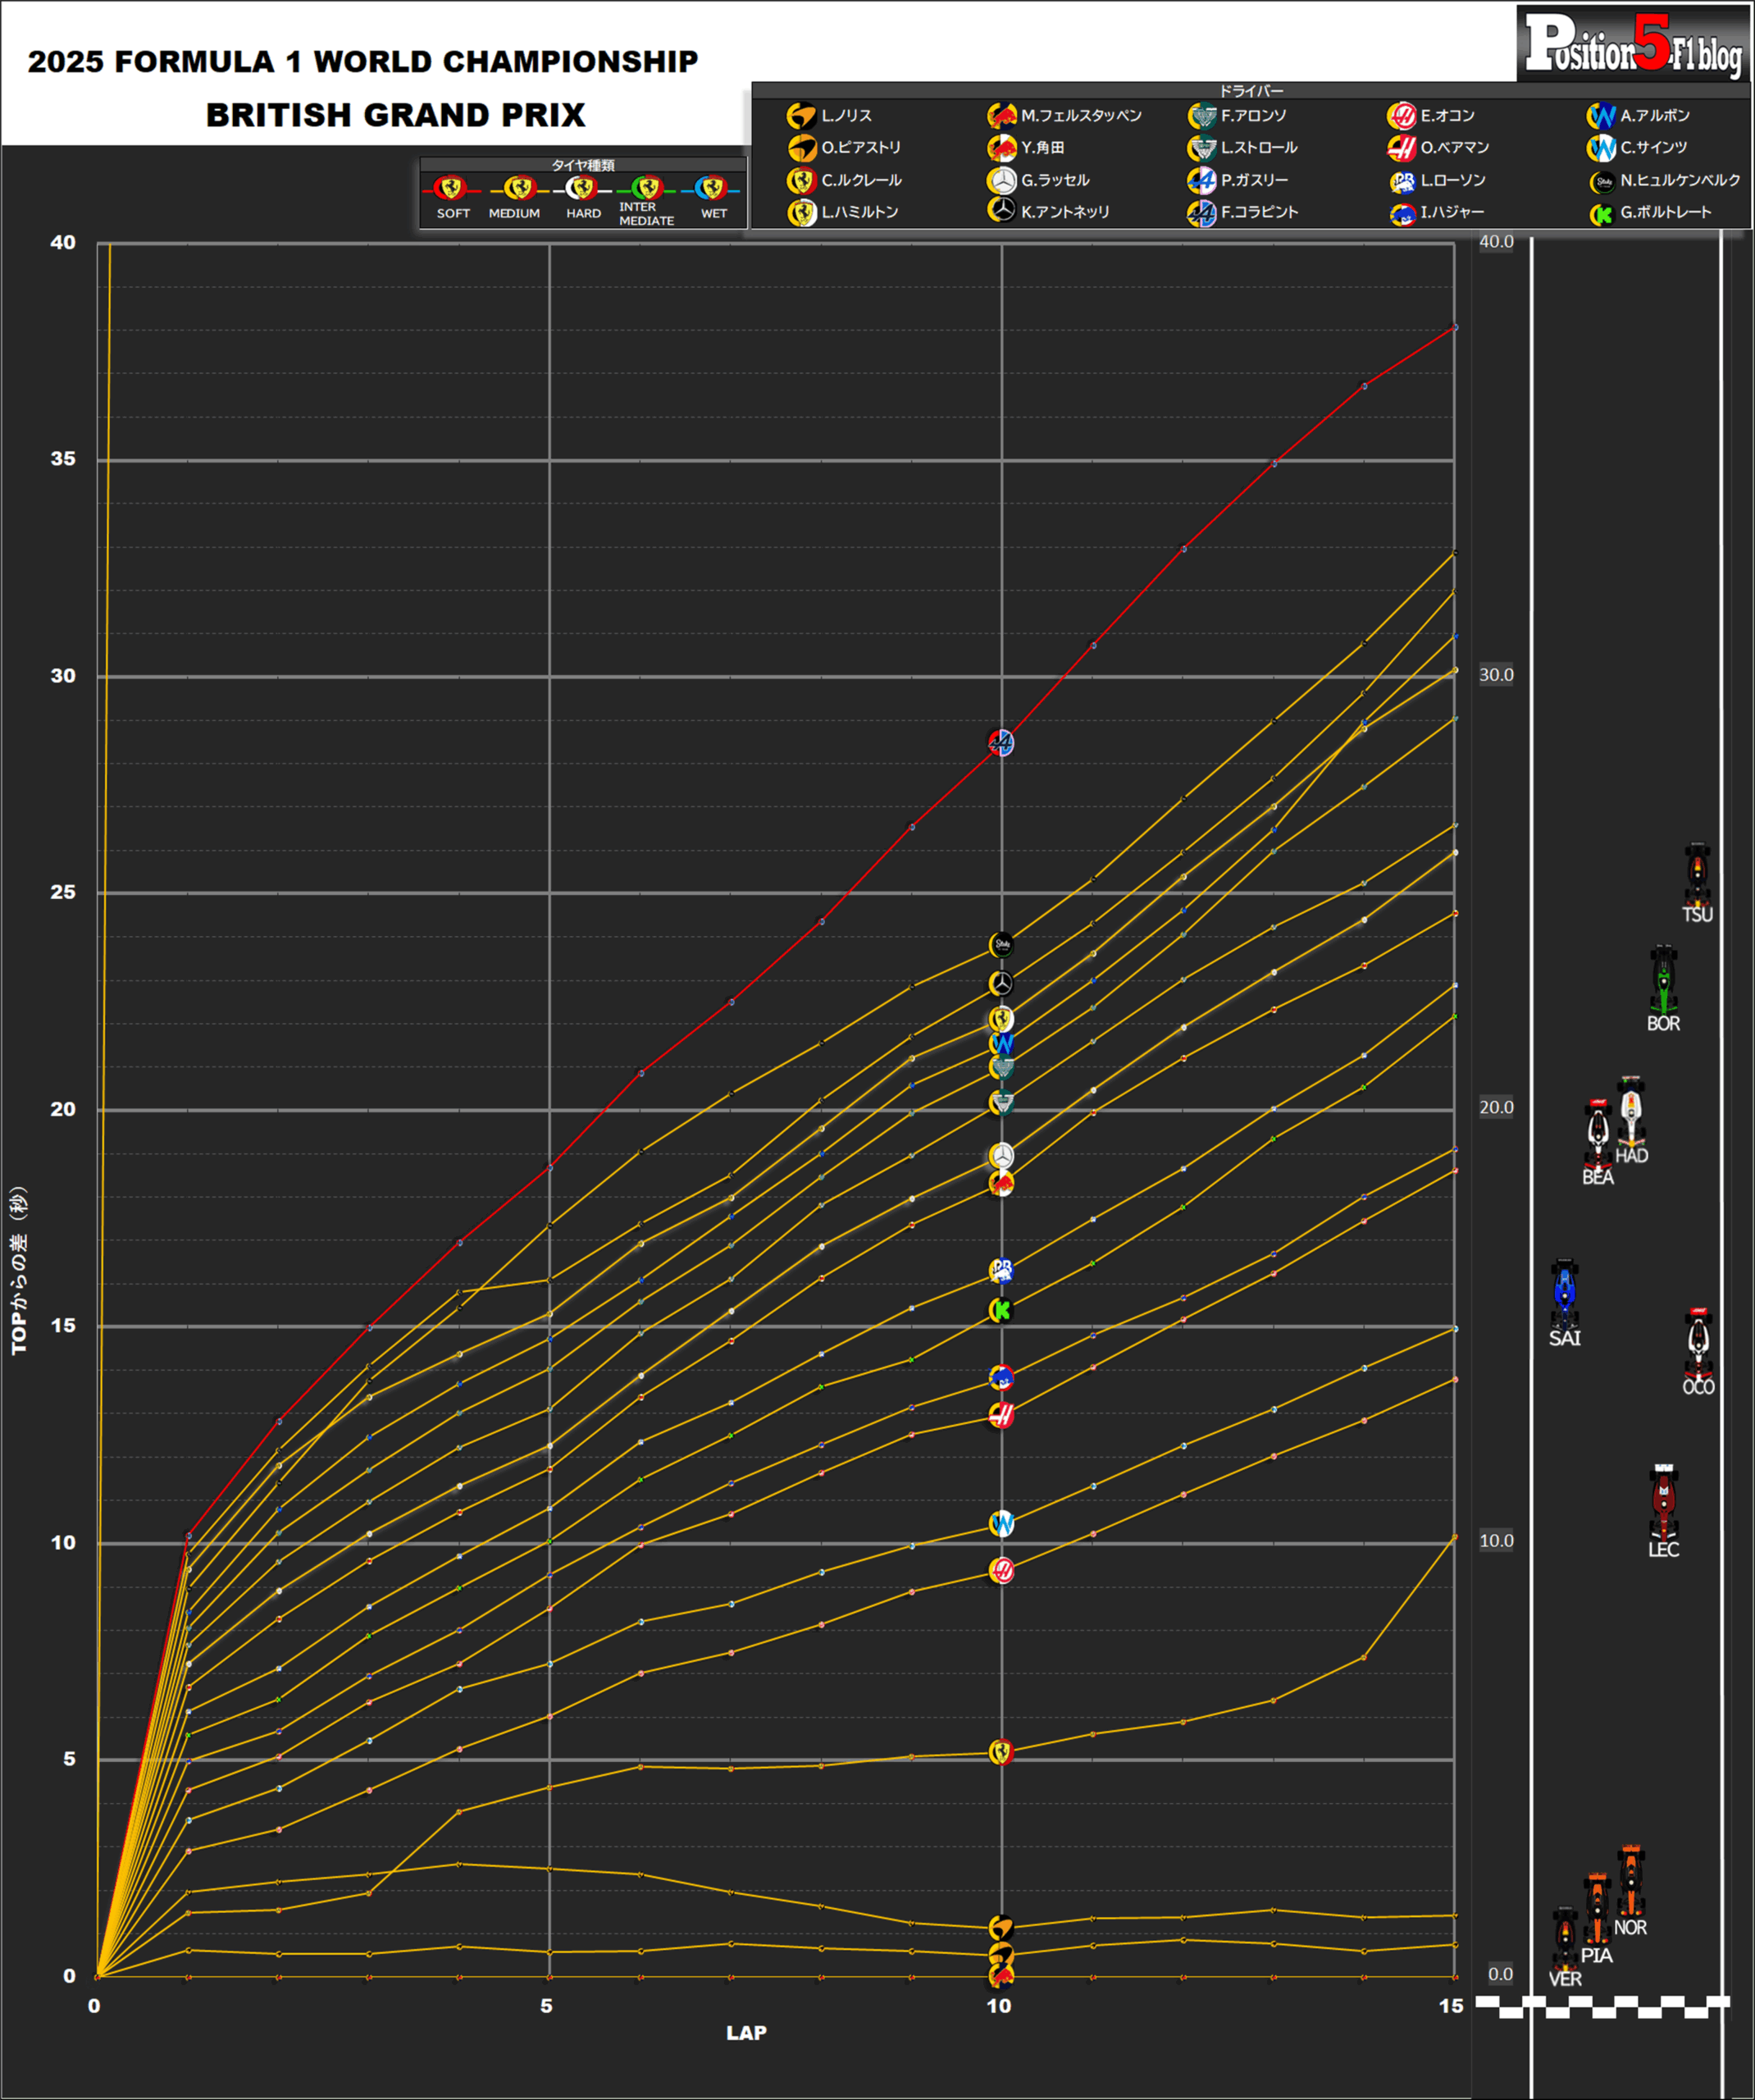The height and width of the screenshot is (2100, 1755).
Task: Select the L.ストロール legend icon
Action: (x=1201, y=148)
